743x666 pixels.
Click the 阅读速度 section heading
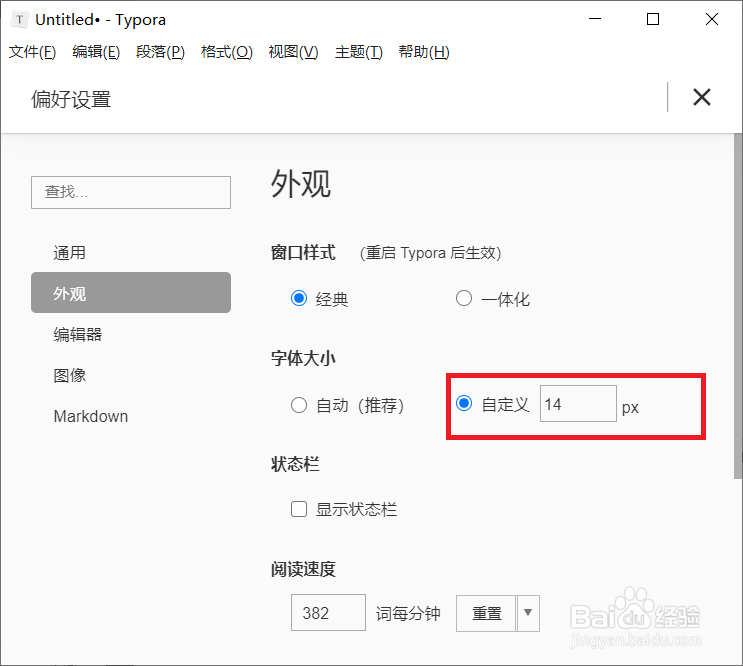pos(303,569)
